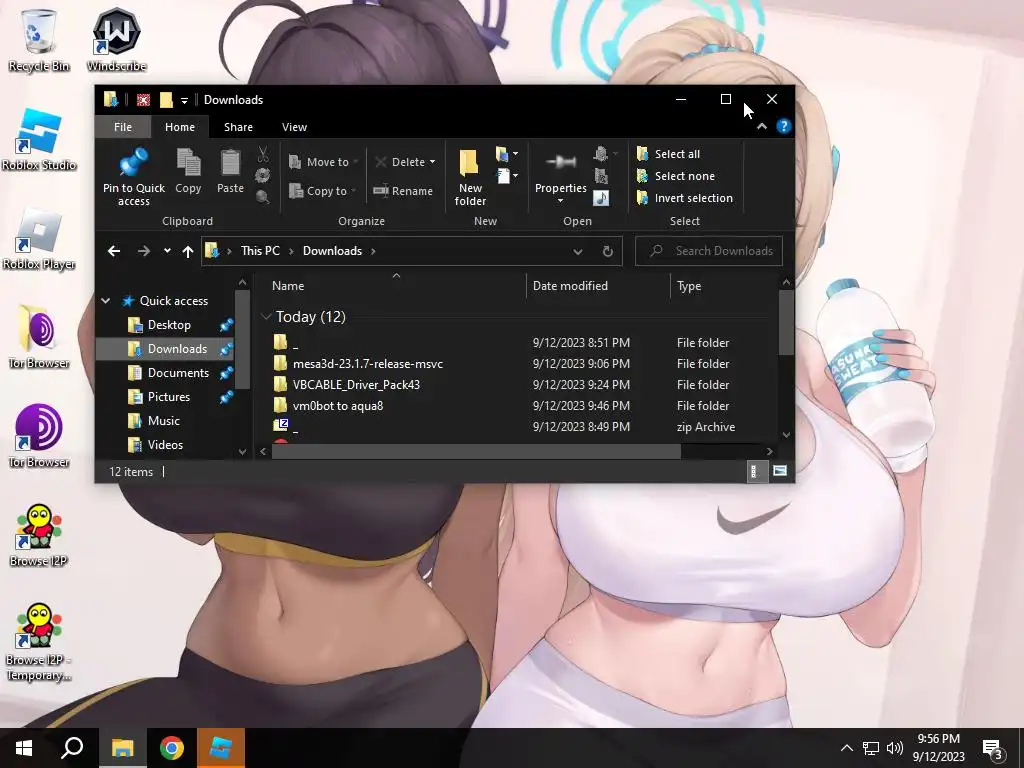Viewport: 1024px width, 768px height.
Task: Click the Copy path icon below scissors
Action: click(263, 175)
